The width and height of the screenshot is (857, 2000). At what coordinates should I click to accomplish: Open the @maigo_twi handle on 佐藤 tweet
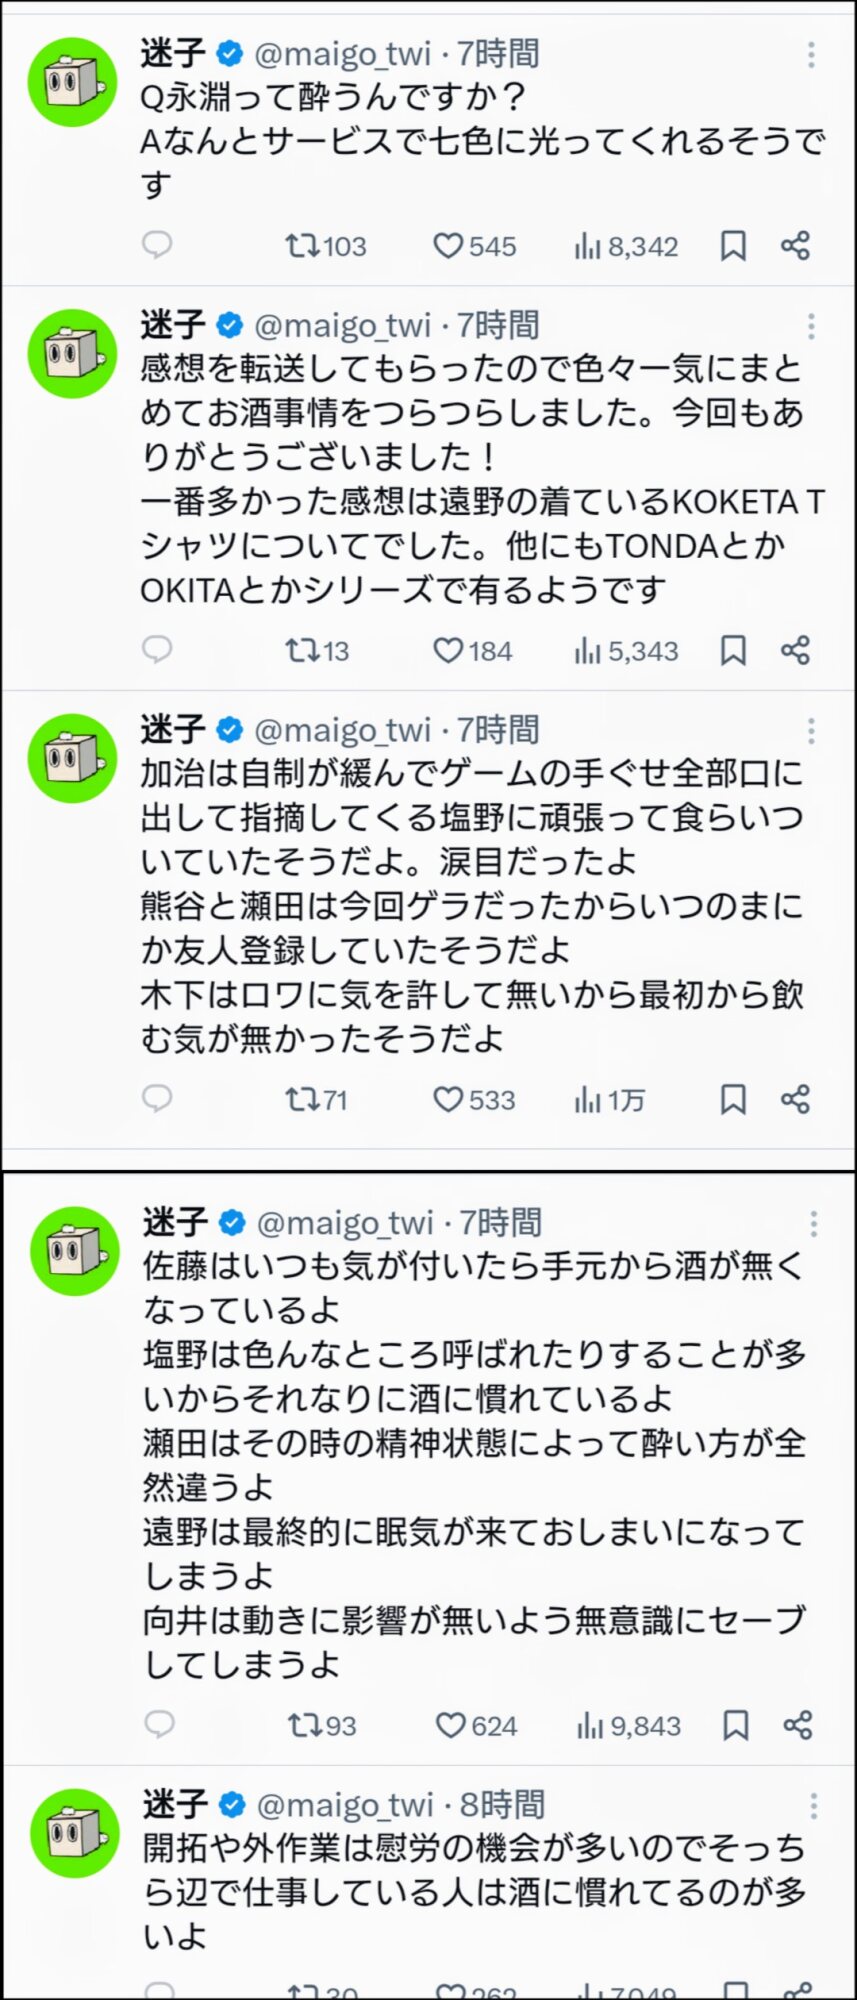[x=345, y=1222]
